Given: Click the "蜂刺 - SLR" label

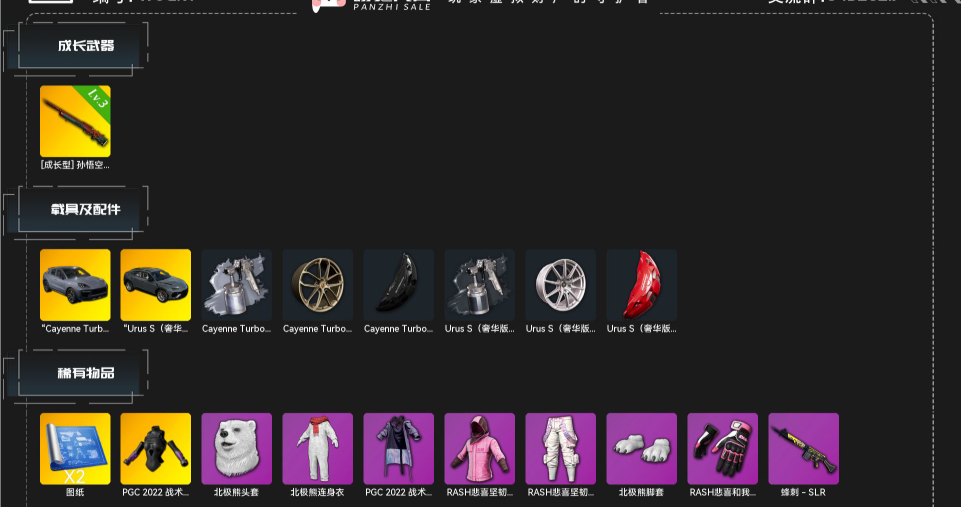Looking at the screenshot, I should point(803,492).
